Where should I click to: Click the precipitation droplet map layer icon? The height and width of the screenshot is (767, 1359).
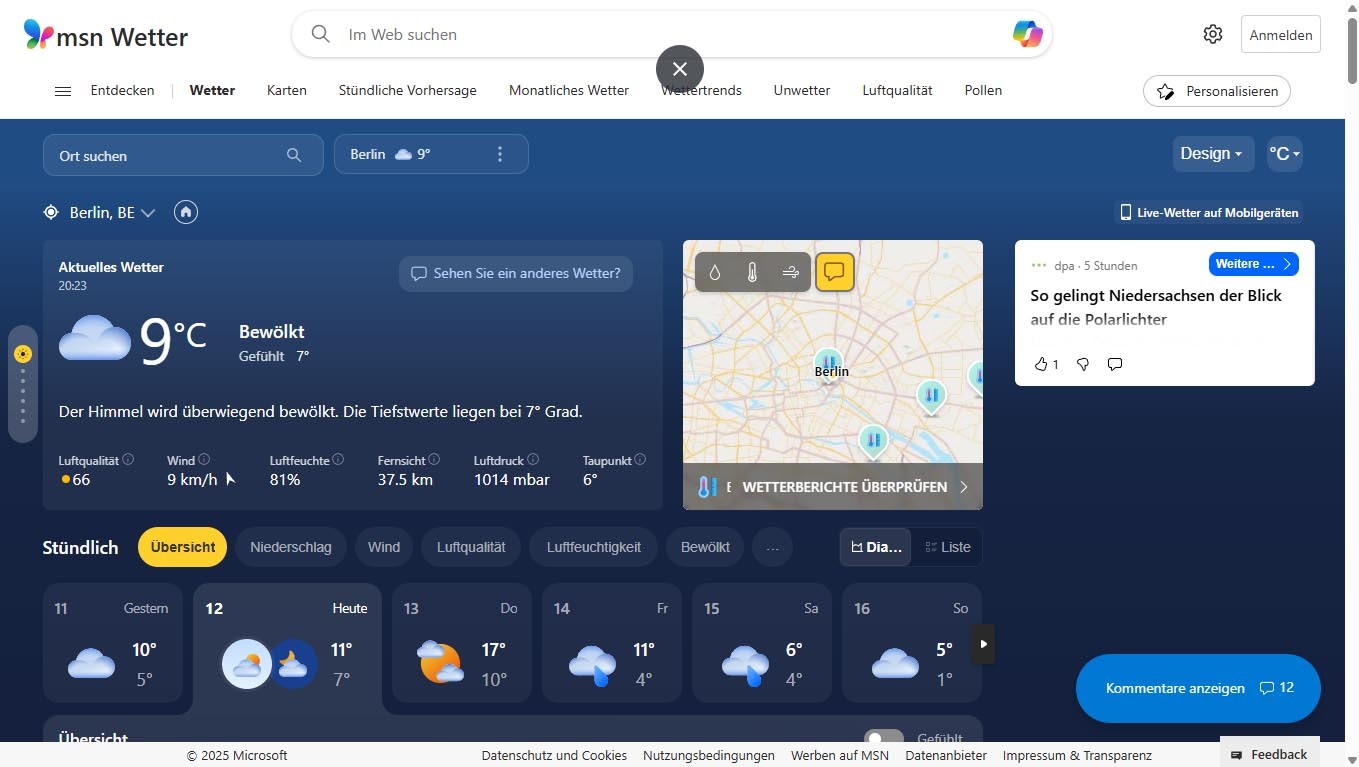pos(715,272)
